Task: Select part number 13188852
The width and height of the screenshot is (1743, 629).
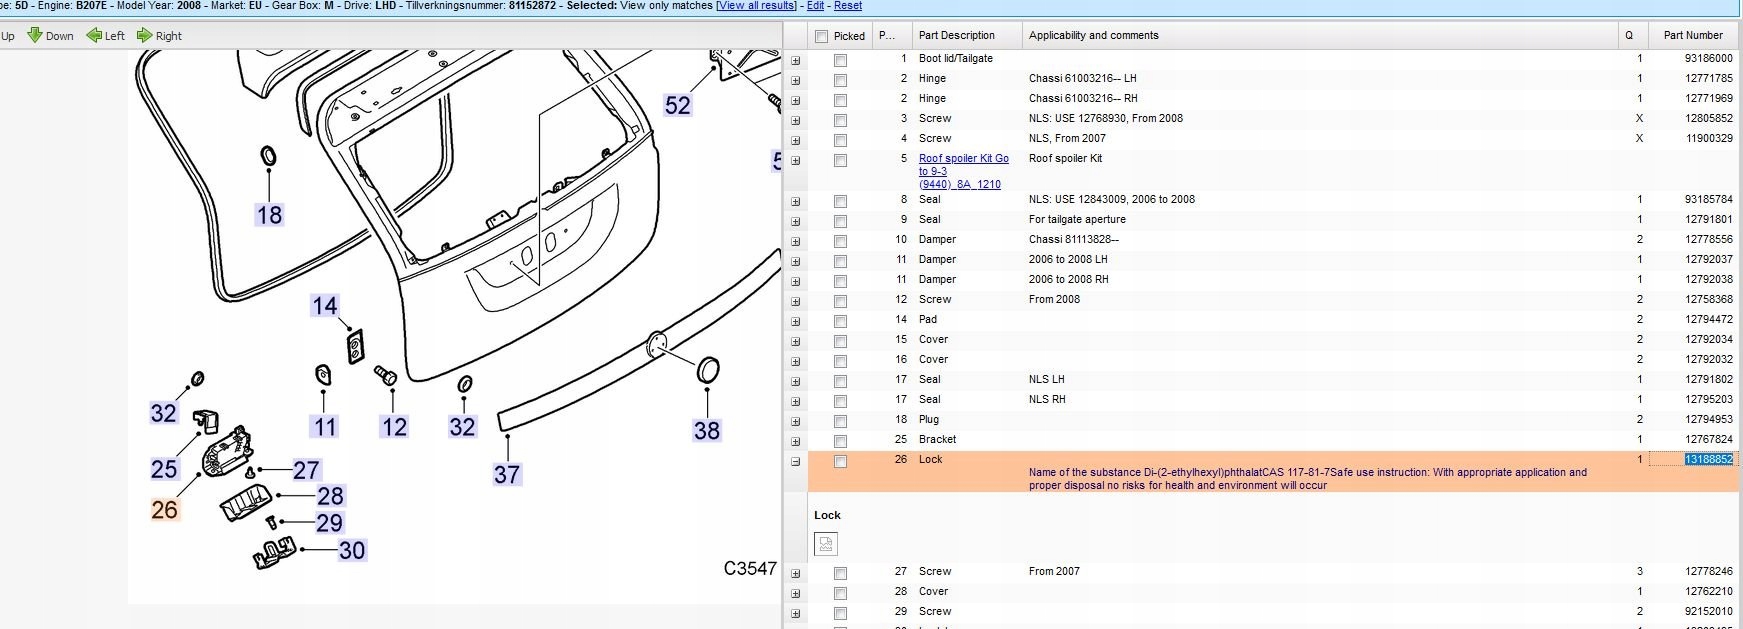Action: 1708,459
